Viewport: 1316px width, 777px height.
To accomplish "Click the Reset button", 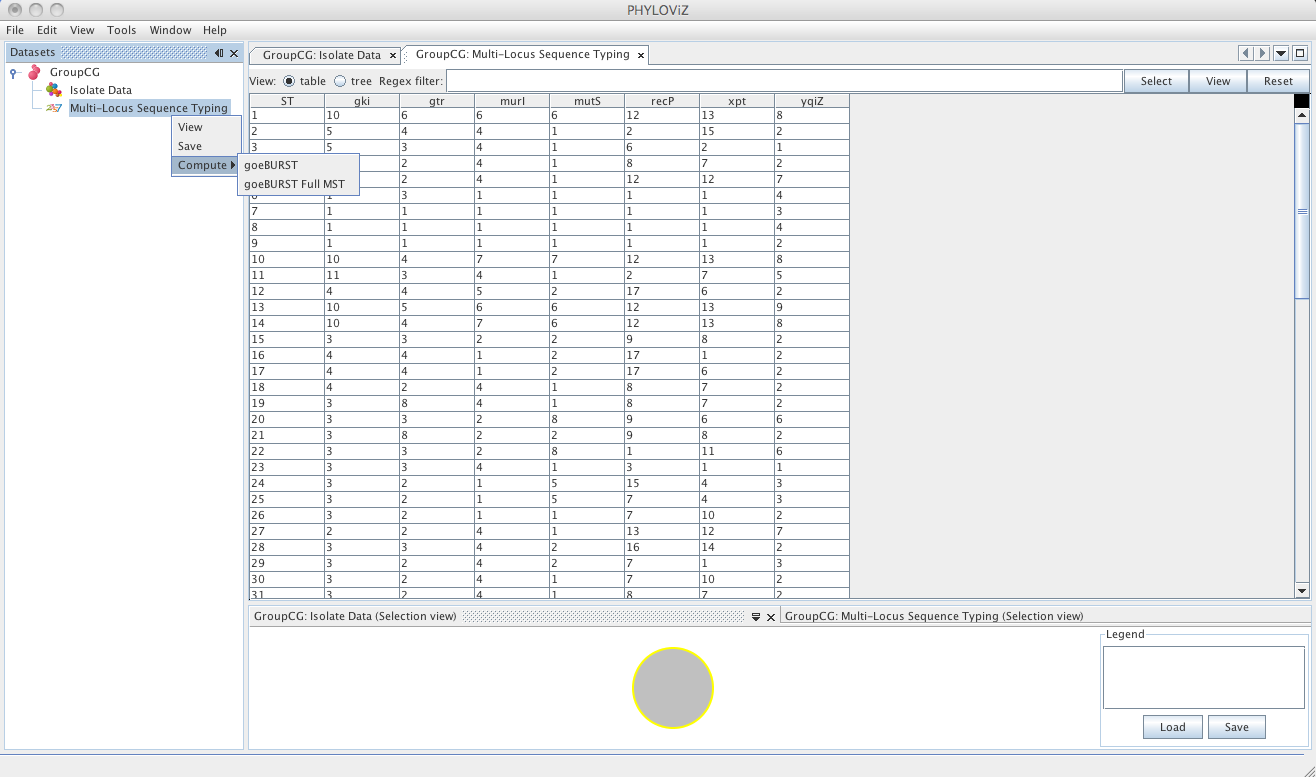I will [1278, 81].
